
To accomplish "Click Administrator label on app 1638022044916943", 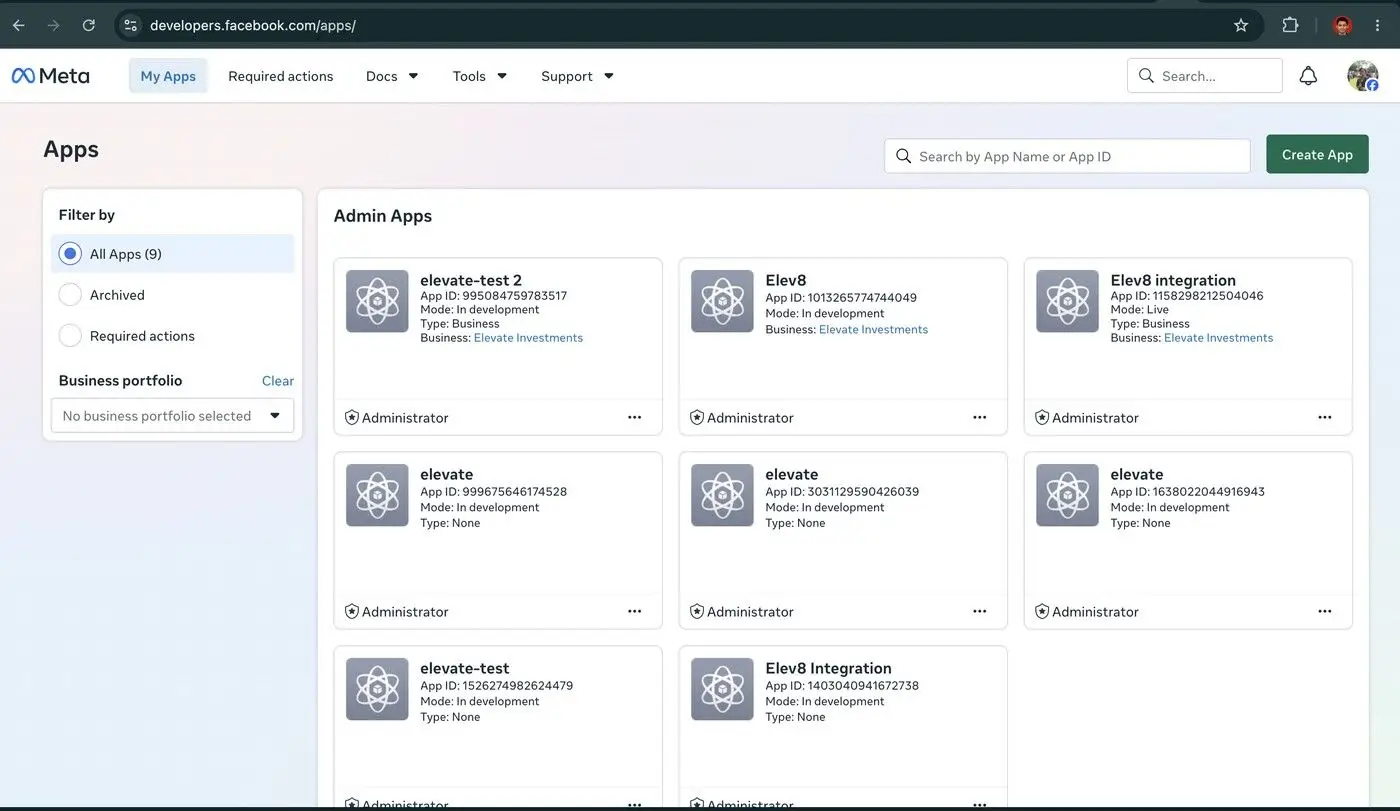I will (x=1095, y=611).
